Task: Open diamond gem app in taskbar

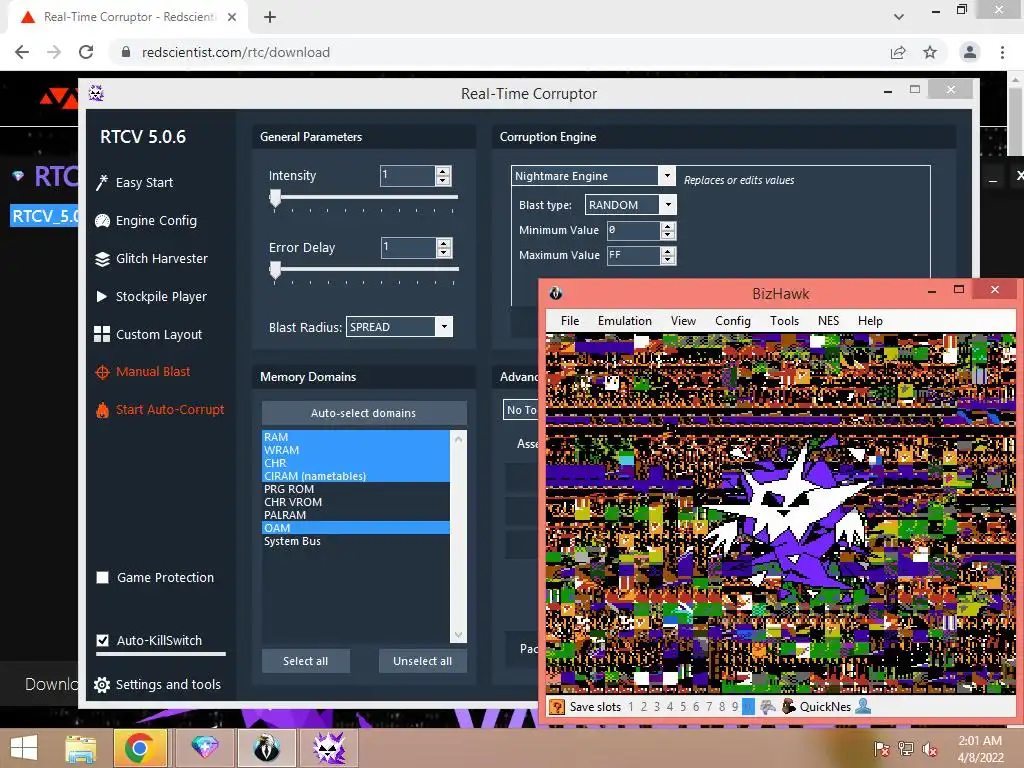Action: coord(204,748)
